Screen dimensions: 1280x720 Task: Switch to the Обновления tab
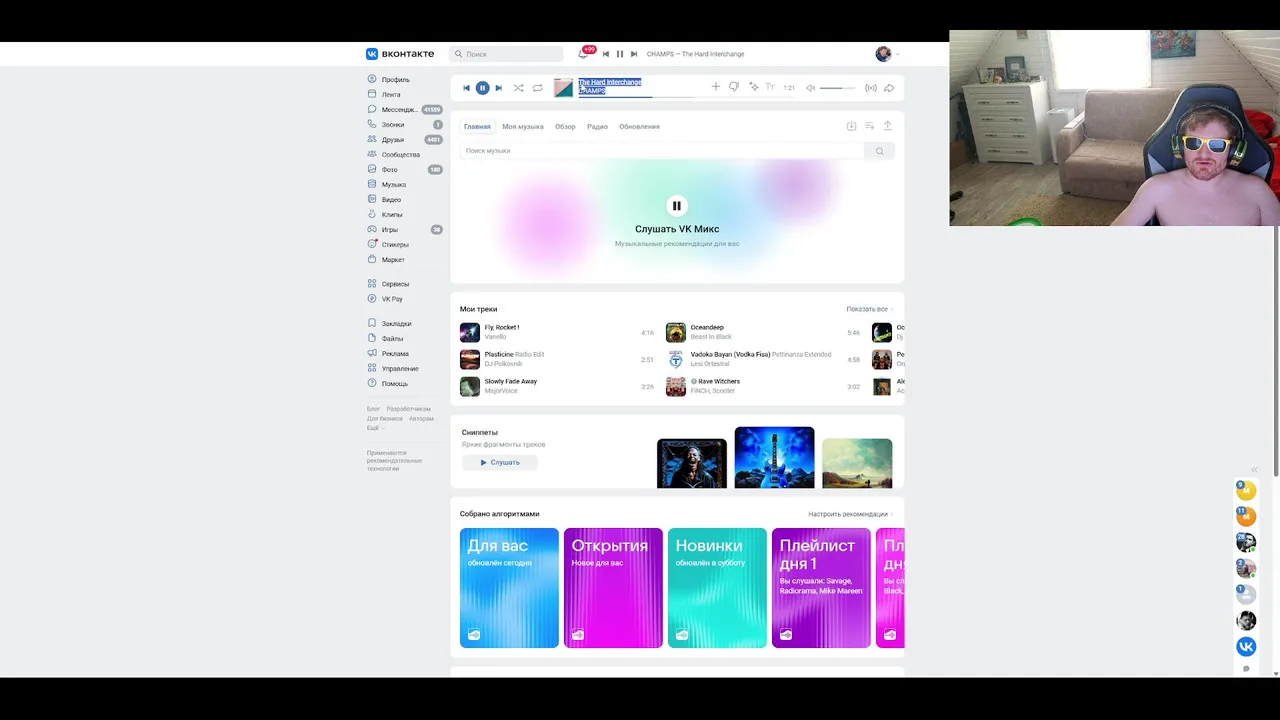[x=639, y=127]
